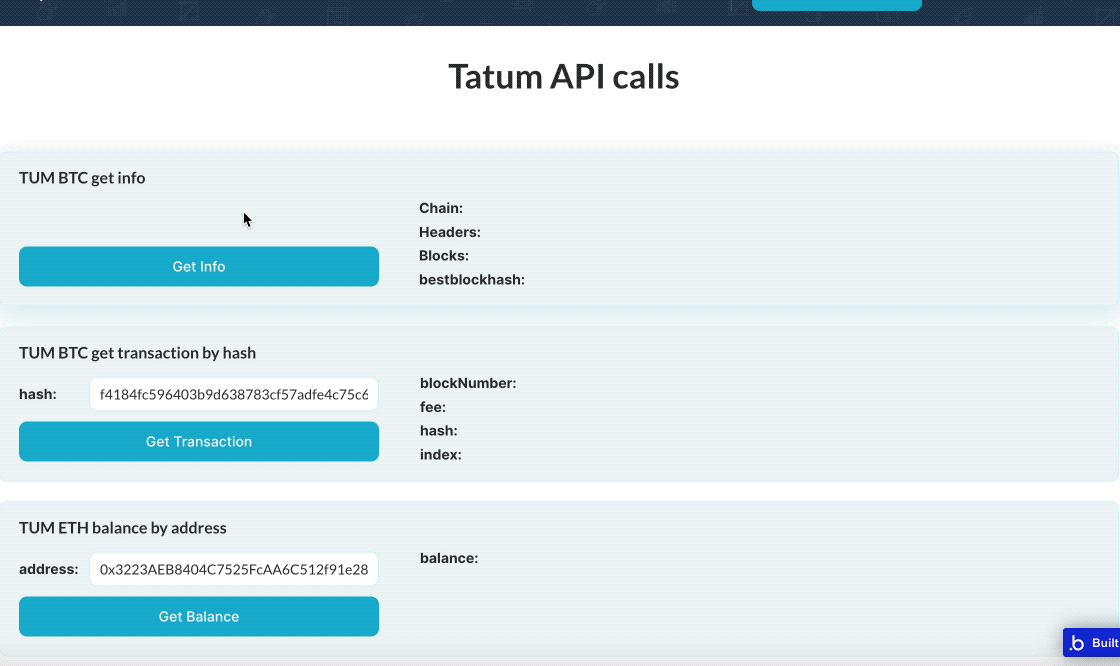Focus the BTC transaction hash input field
The width and height of the screenshot is (1120, 666).
234,394
